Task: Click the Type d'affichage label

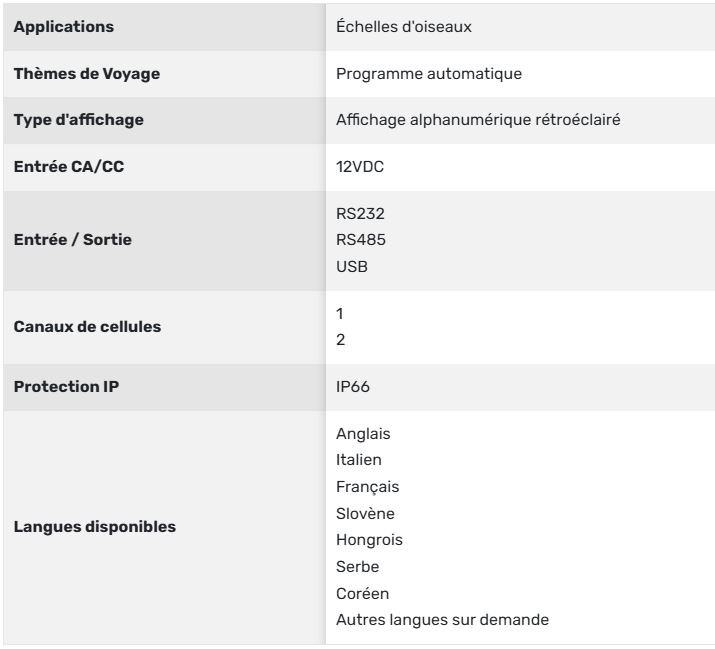Action: [79, 120]
